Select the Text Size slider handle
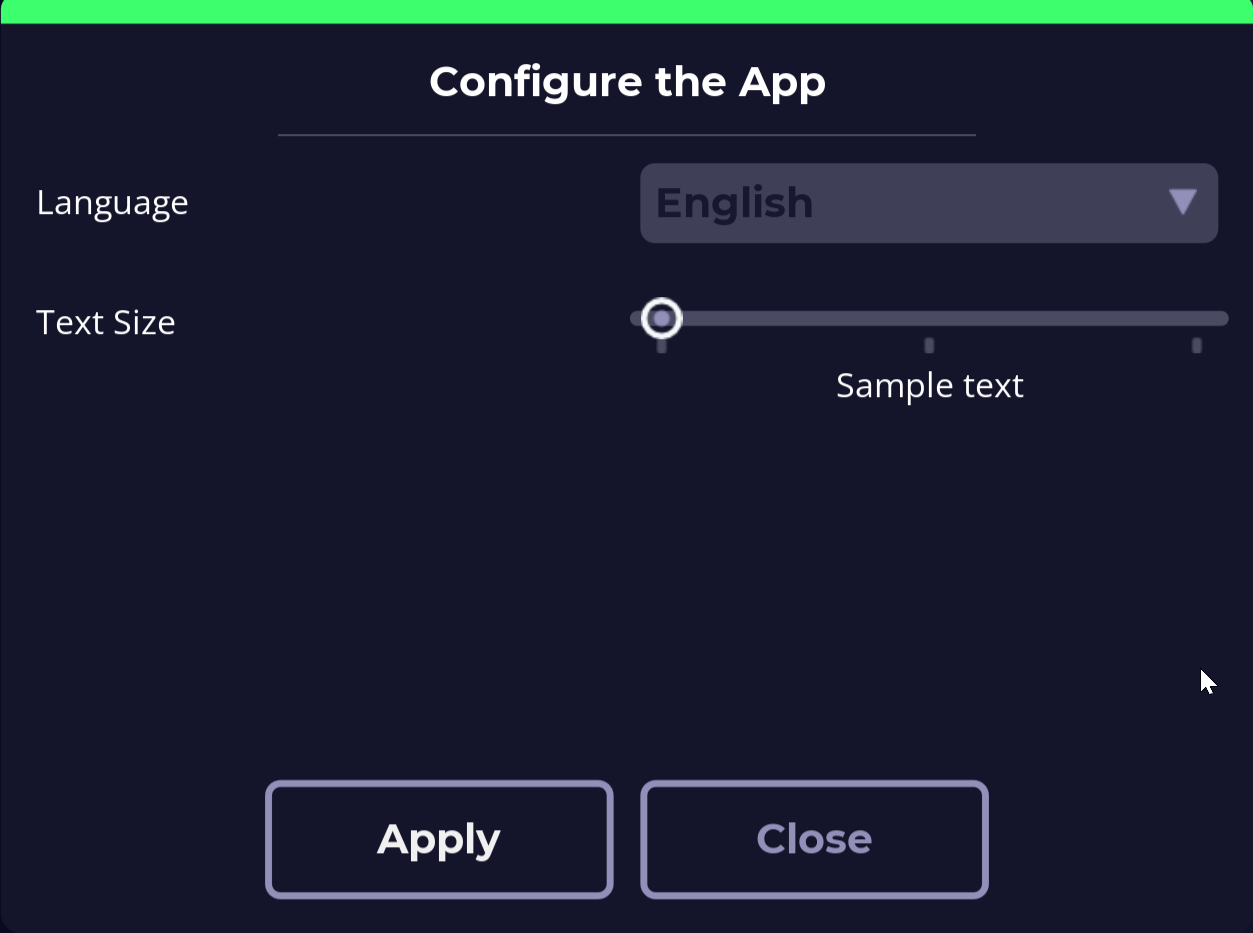 pos(661,318)
